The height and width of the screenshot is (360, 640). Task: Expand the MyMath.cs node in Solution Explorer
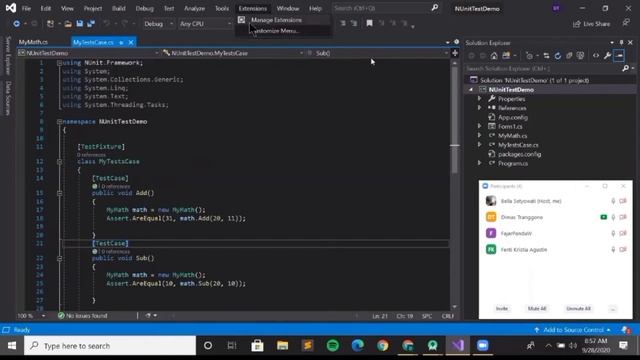pos(480,136)
